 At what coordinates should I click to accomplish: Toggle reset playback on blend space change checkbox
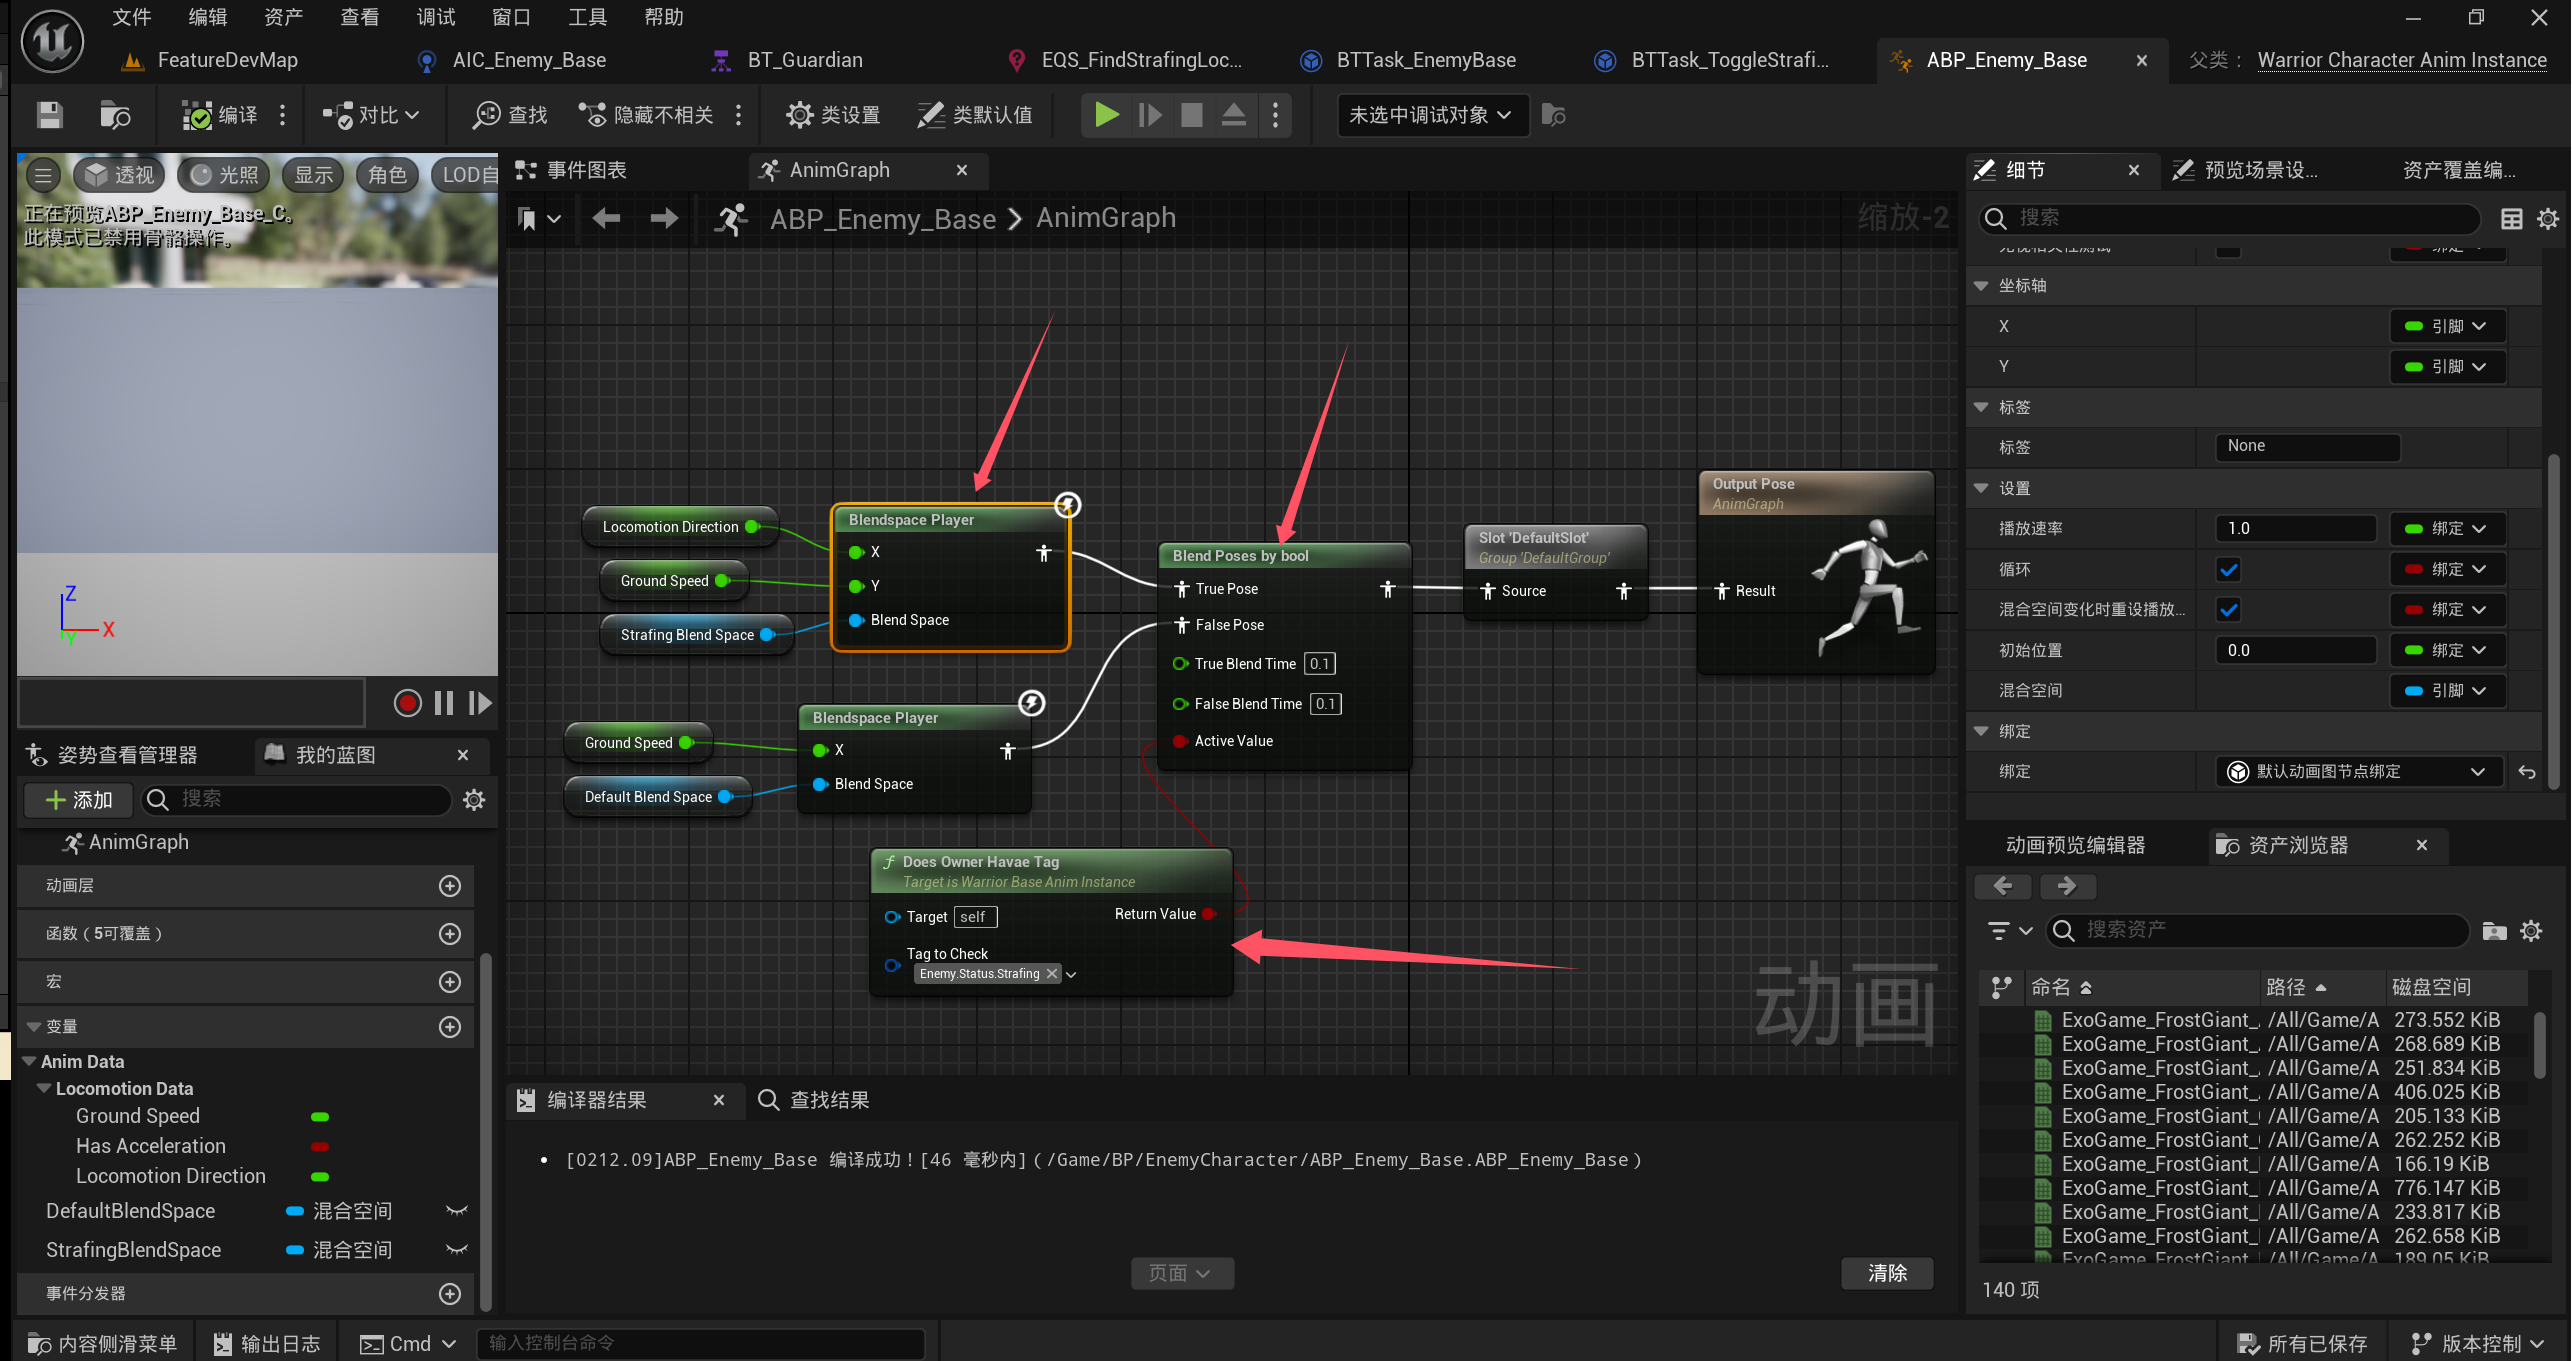pos(2229,610)
